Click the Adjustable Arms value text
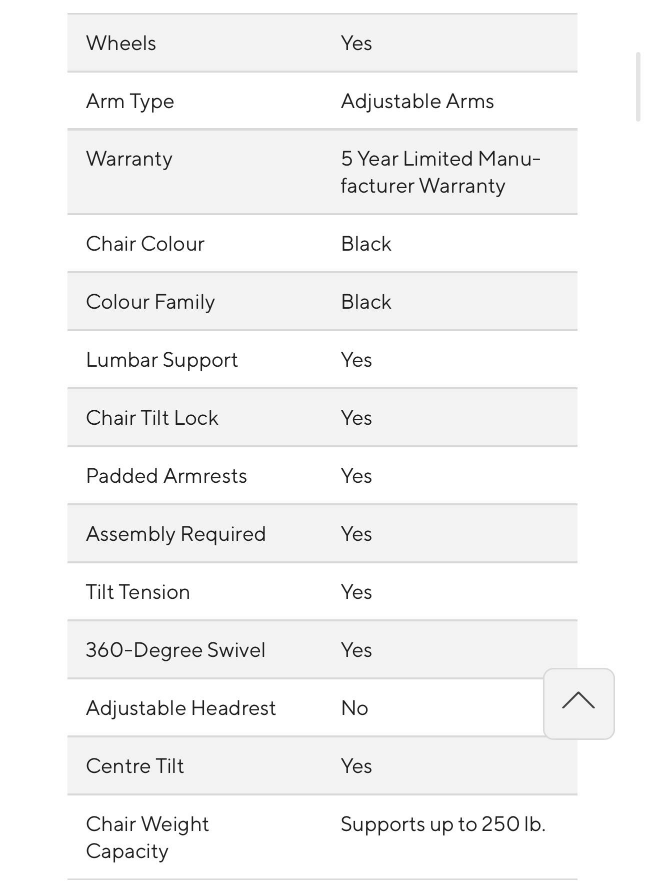This screenshot has width=645, height=885. (x=417, y=102)
